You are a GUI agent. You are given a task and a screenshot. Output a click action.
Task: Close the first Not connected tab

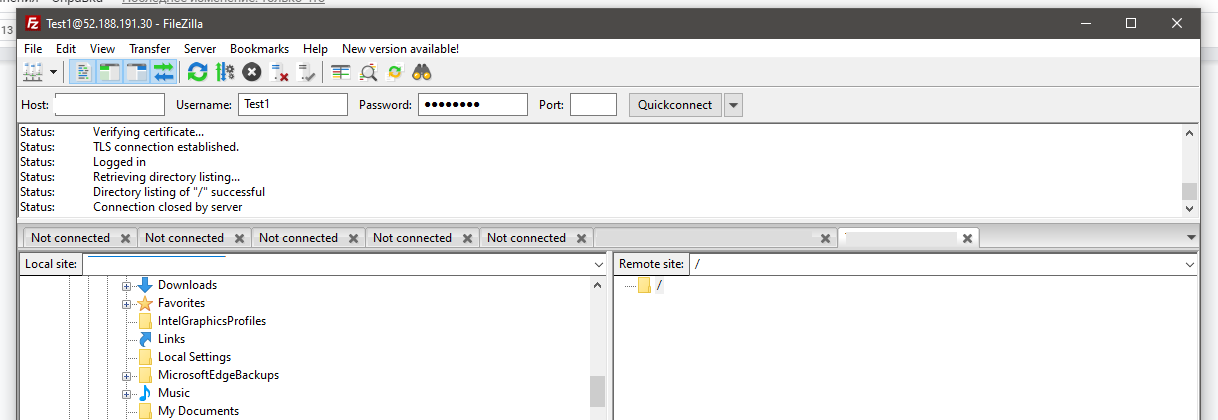[125, 238]
